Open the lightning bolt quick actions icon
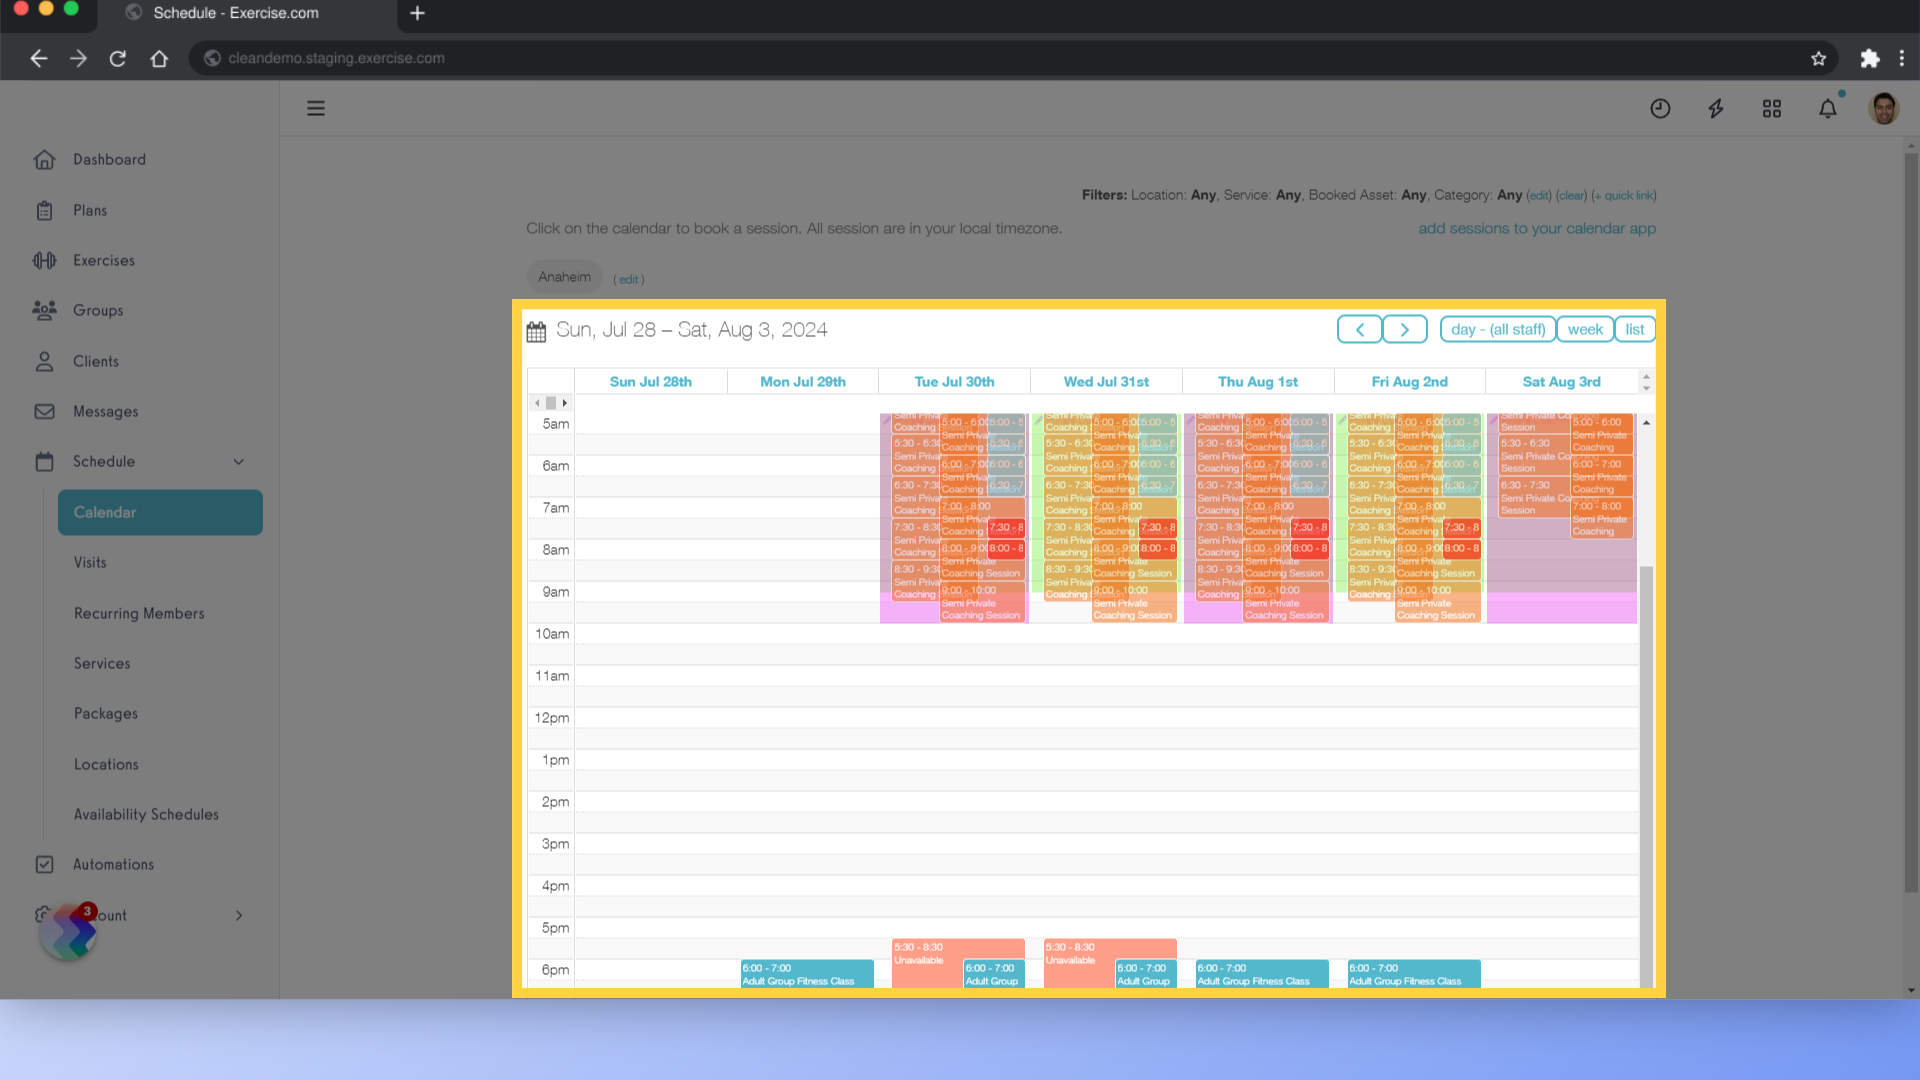 (1717, 108)
